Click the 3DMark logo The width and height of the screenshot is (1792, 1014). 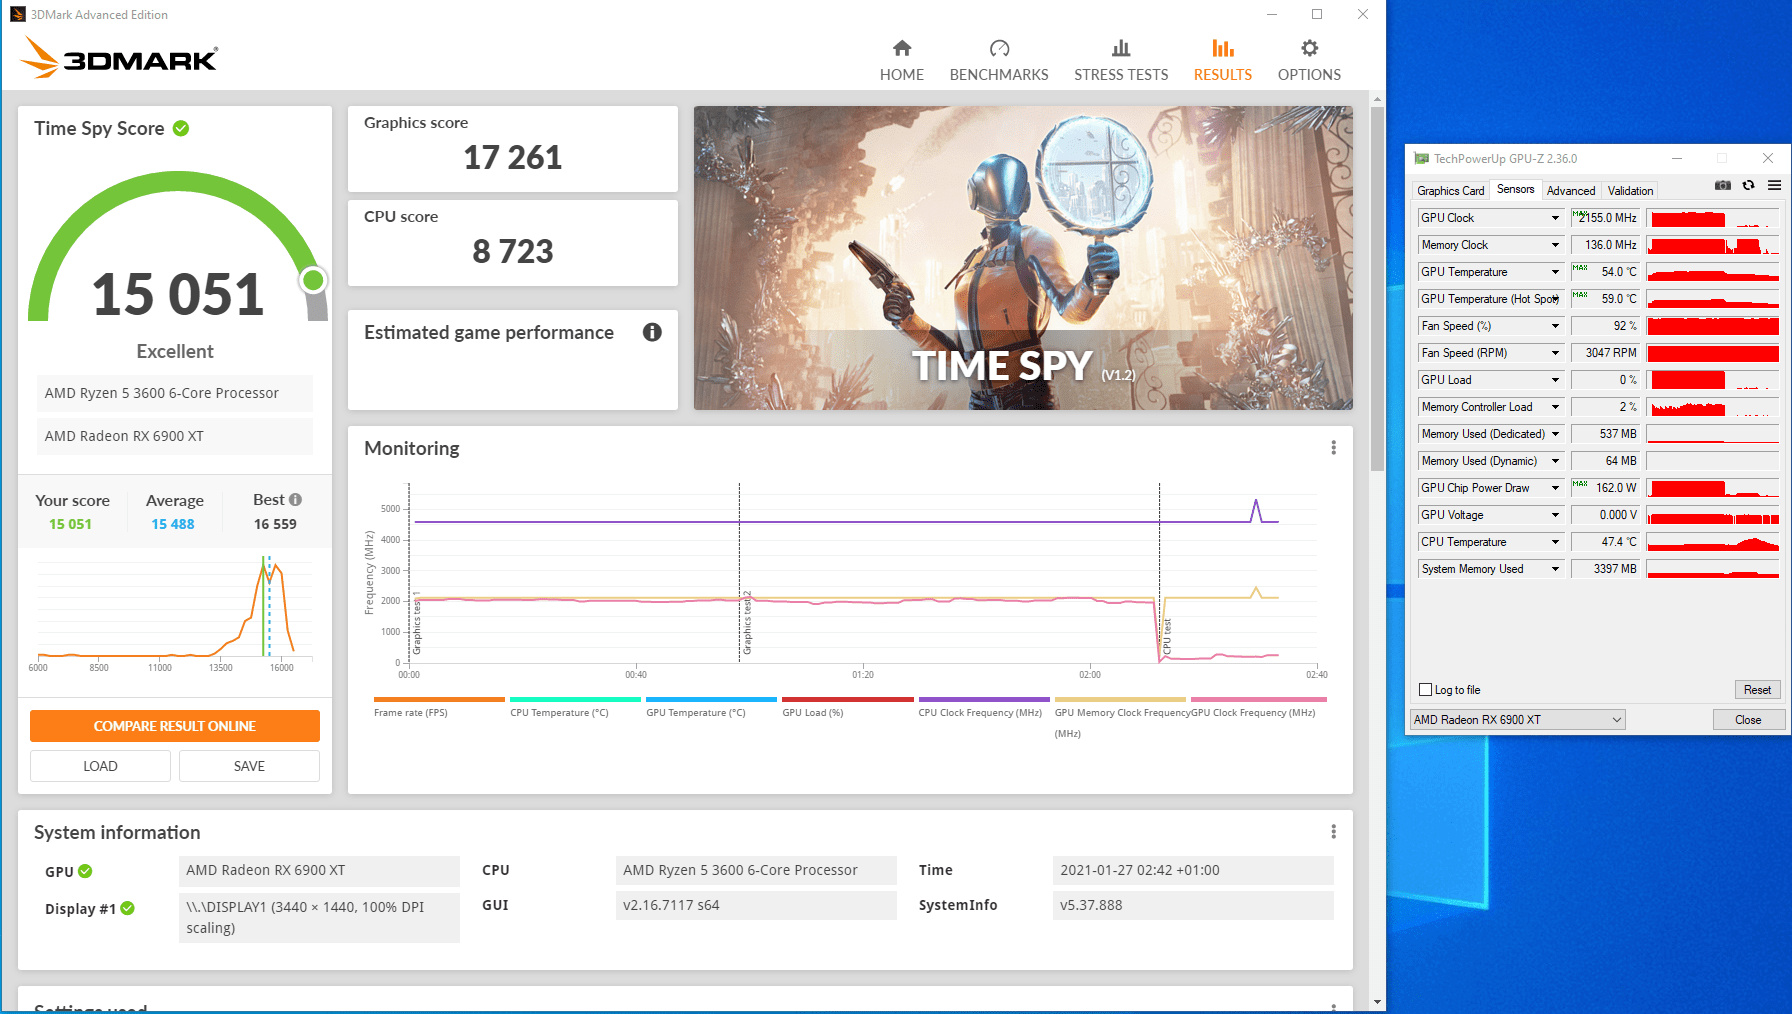[x=119, y=58]
